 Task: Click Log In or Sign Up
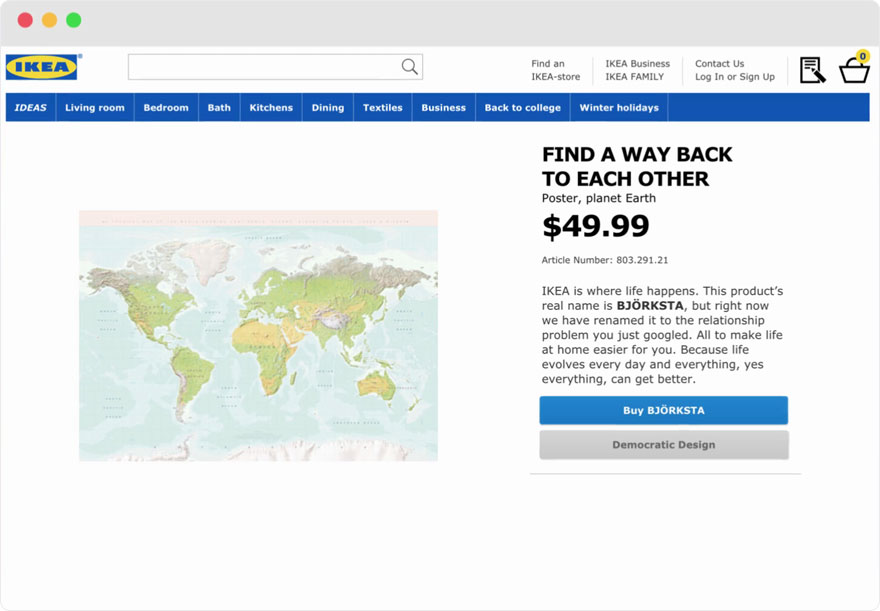point(735,77)
